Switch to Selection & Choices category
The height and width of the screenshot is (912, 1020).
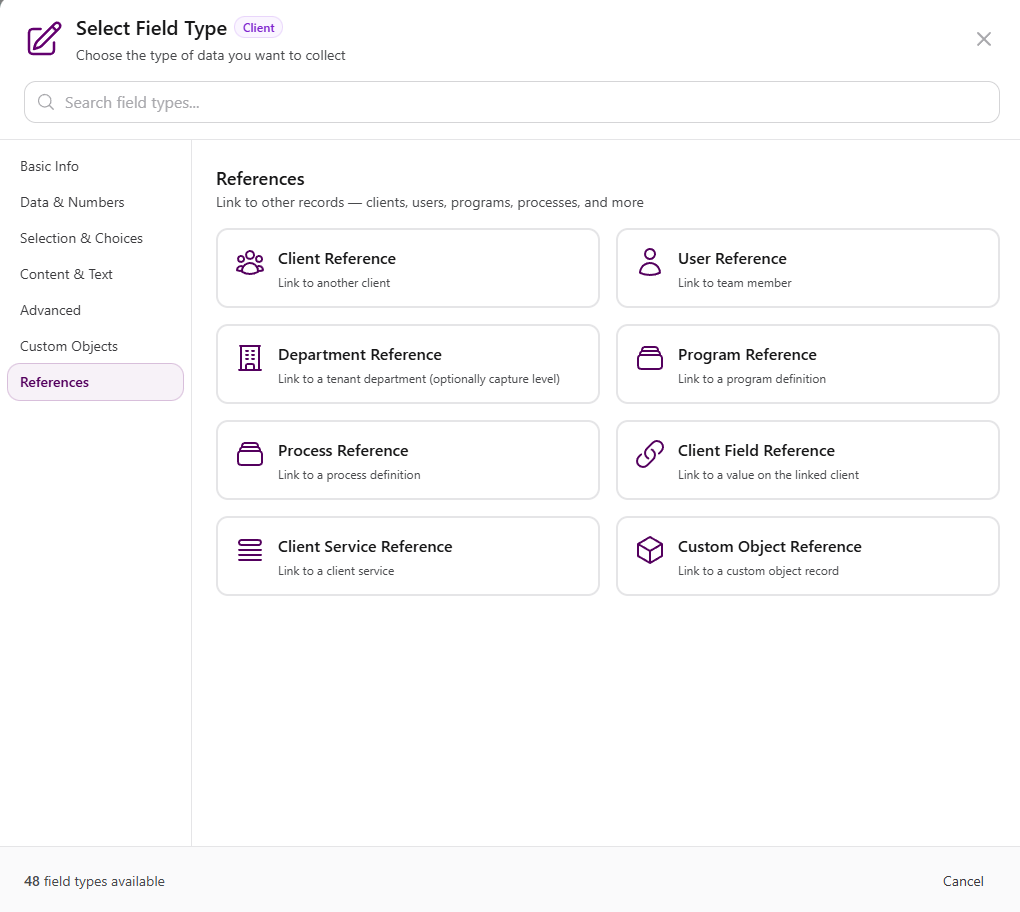coord(96,238)
